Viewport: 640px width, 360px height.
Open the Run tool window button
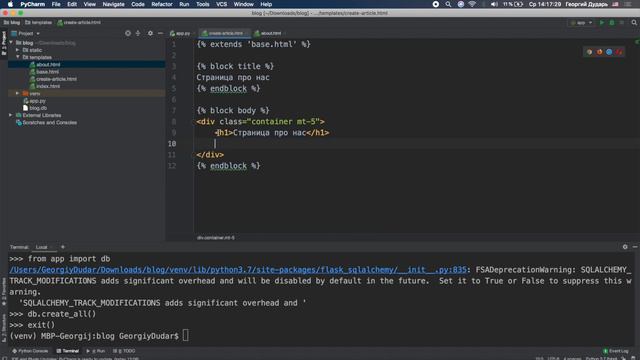pyautogui.click(x=96, y=351)
